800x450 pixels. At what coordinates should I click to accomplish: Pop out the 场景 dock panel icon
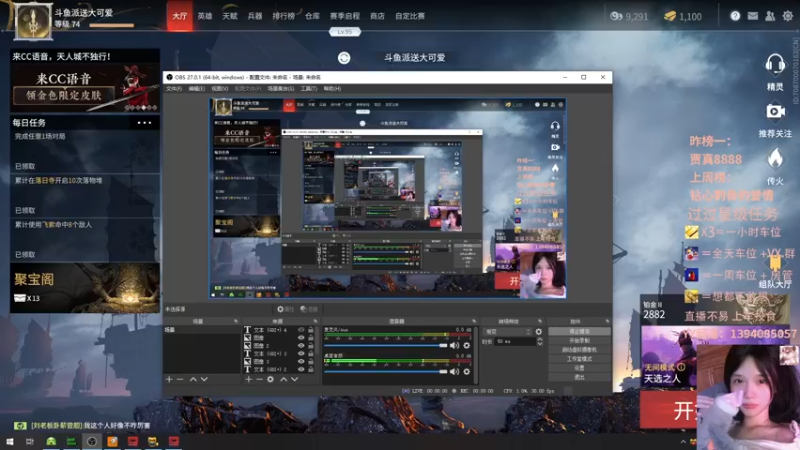(236, 321)
